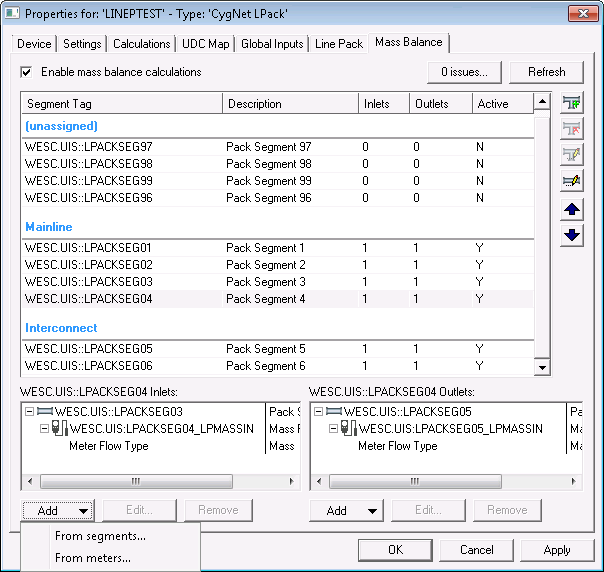Viewport: 604px width, 572px height.
Task: Collapse WESC.UIS::LPACKSEG03 inlet tree node
Action: click(29, 412)
